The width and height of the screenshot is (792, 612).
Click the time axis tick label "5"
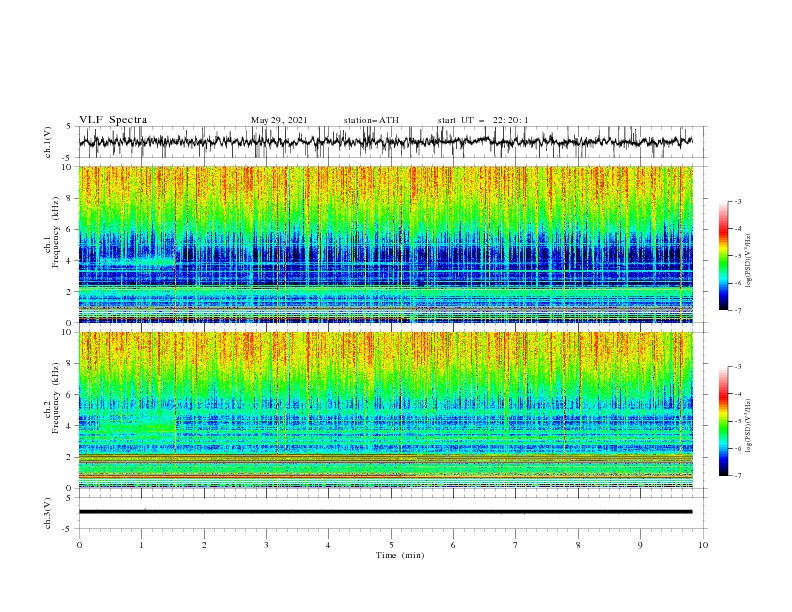click(x=391, y=545)
